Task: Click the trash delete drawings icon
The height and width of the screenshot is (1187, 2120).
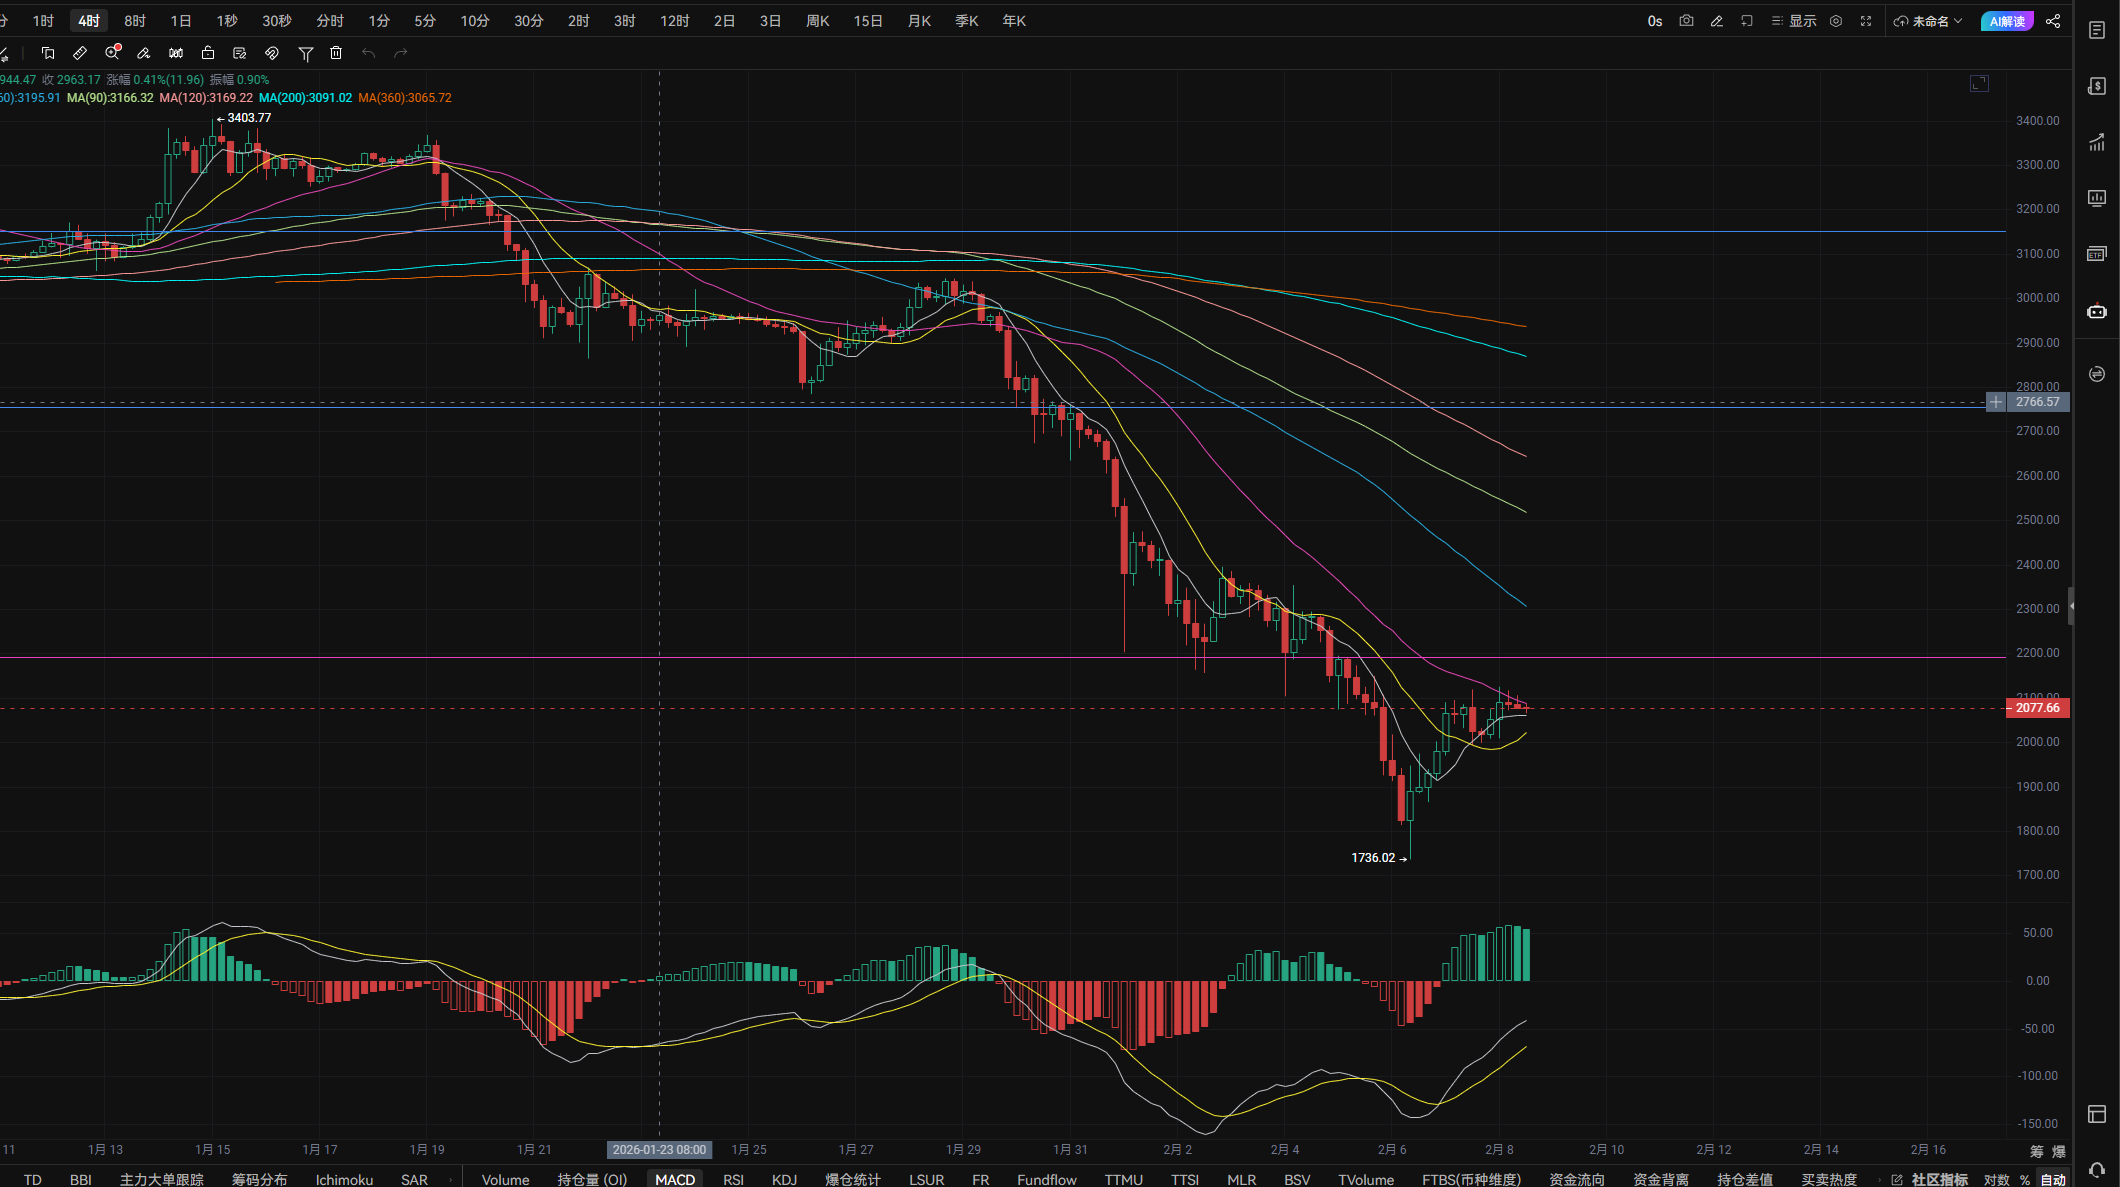Action: click(x=336, y=53)
